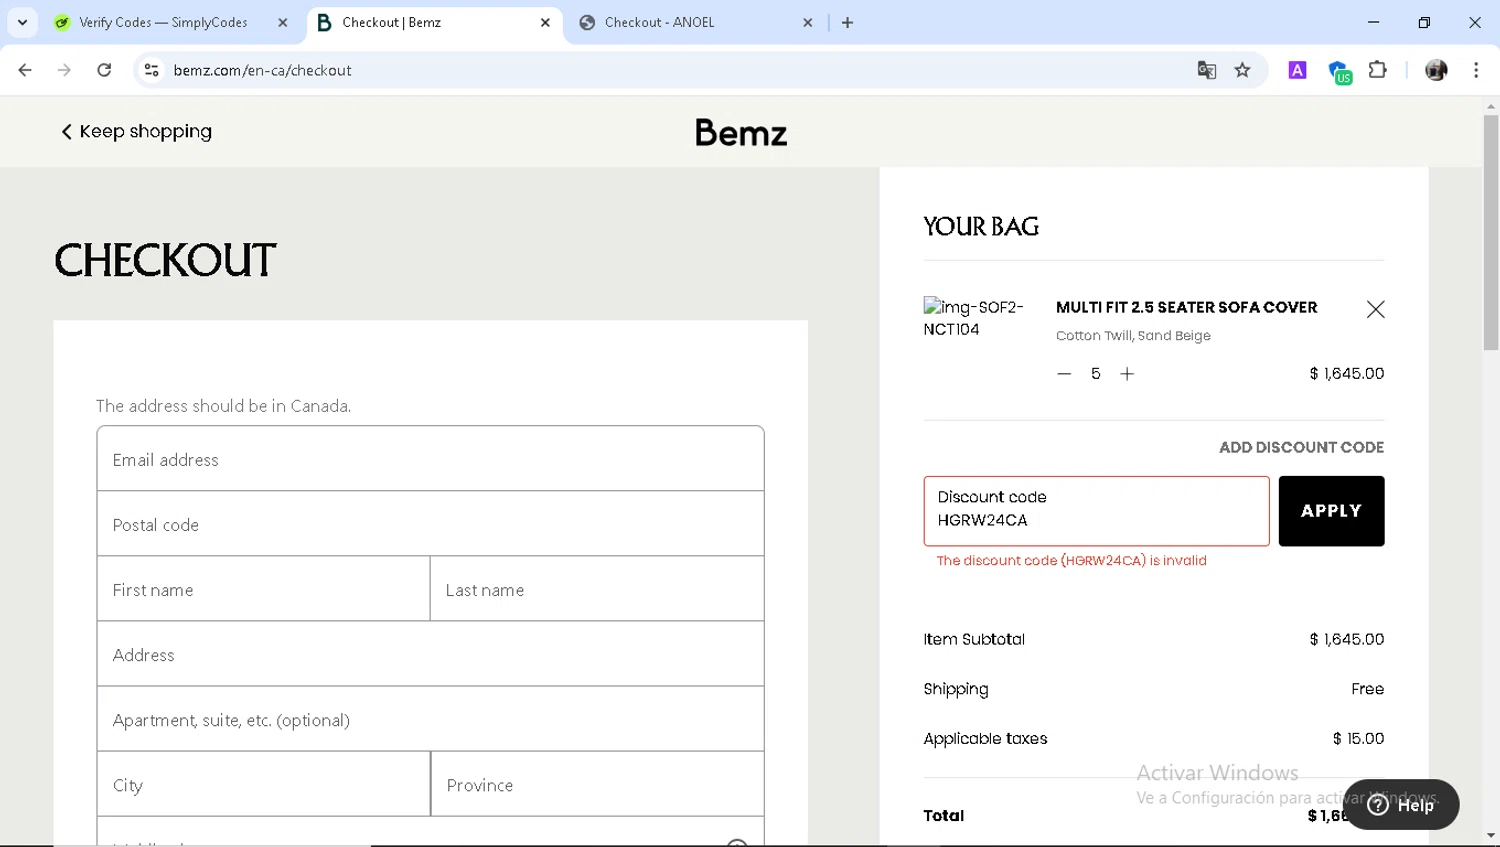Open a new browser tab
Screen dimensions: 1500x847
click(x=848, y=22)
